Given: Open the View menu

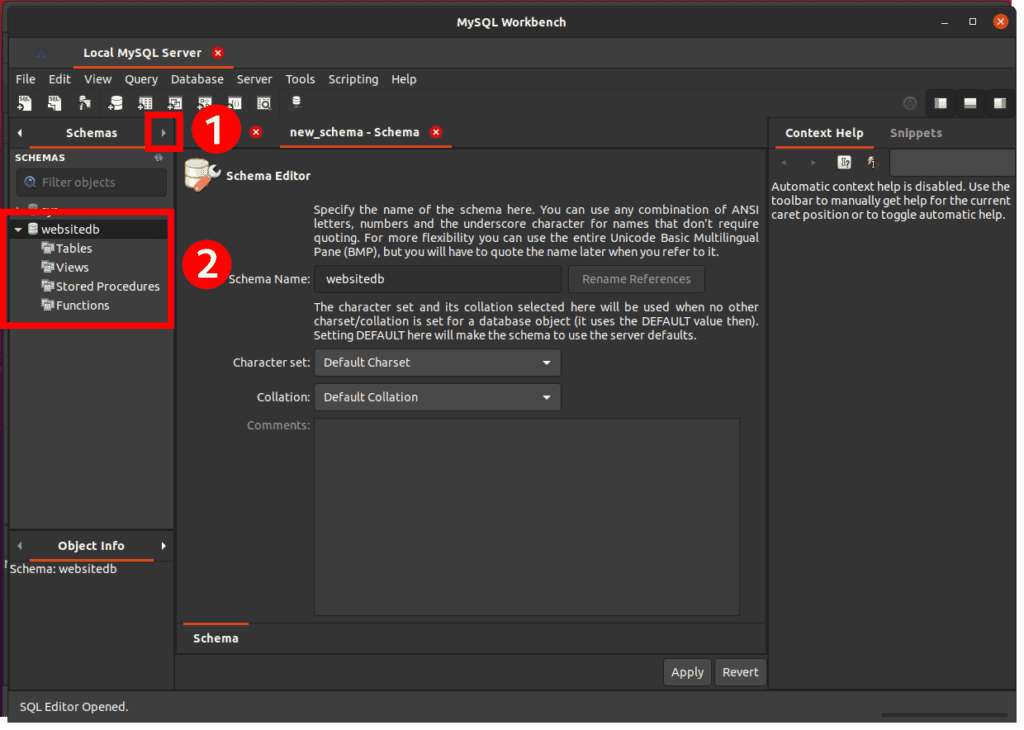Looking at the screenshot, I should [x=97, y=79].
